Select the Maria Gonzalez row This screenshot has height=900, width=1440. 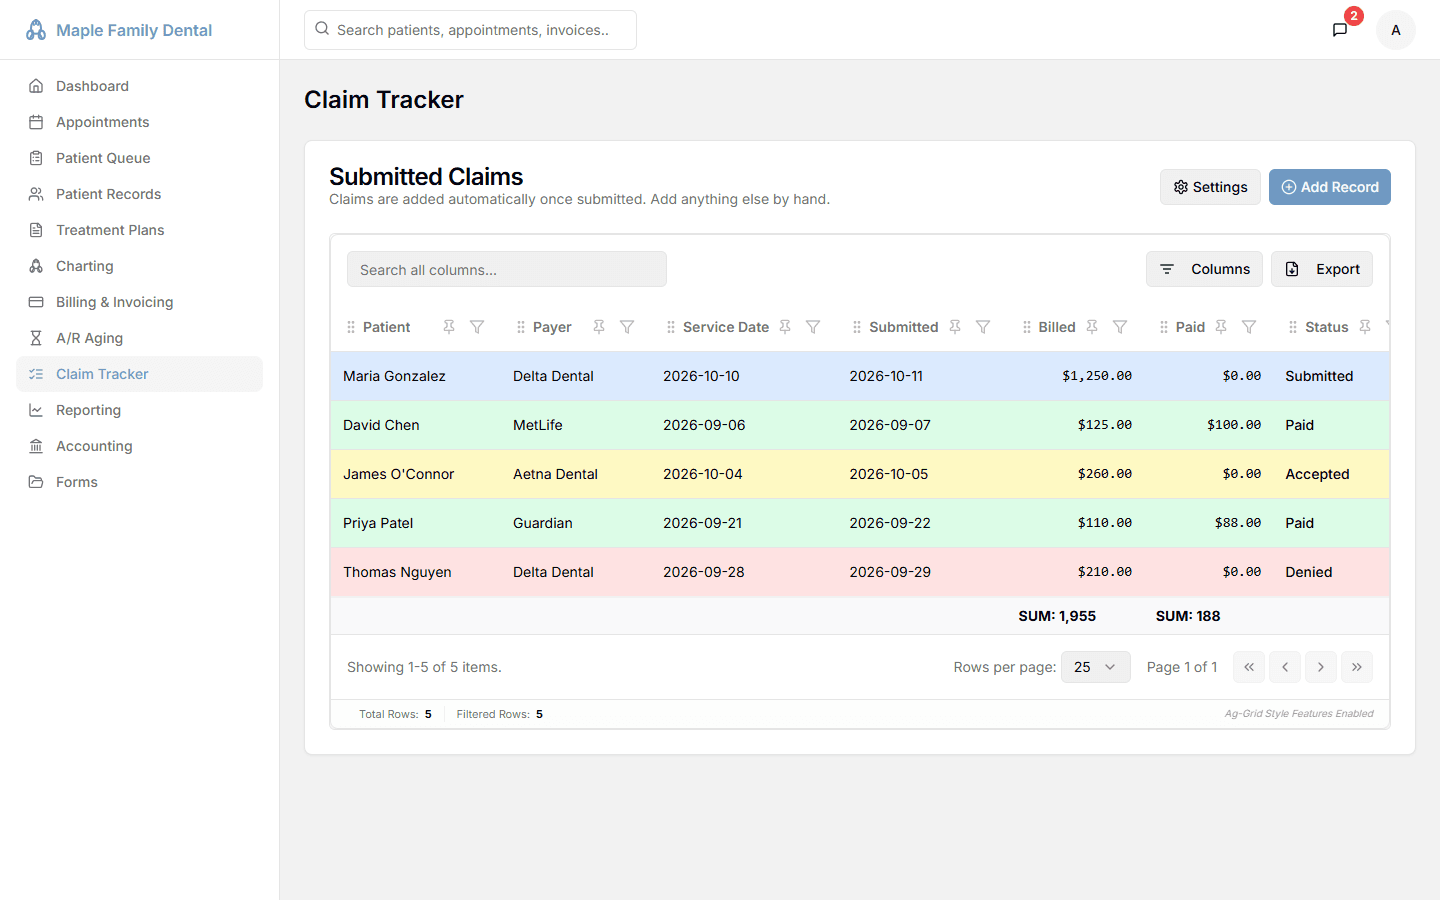[x=860, y=376]
